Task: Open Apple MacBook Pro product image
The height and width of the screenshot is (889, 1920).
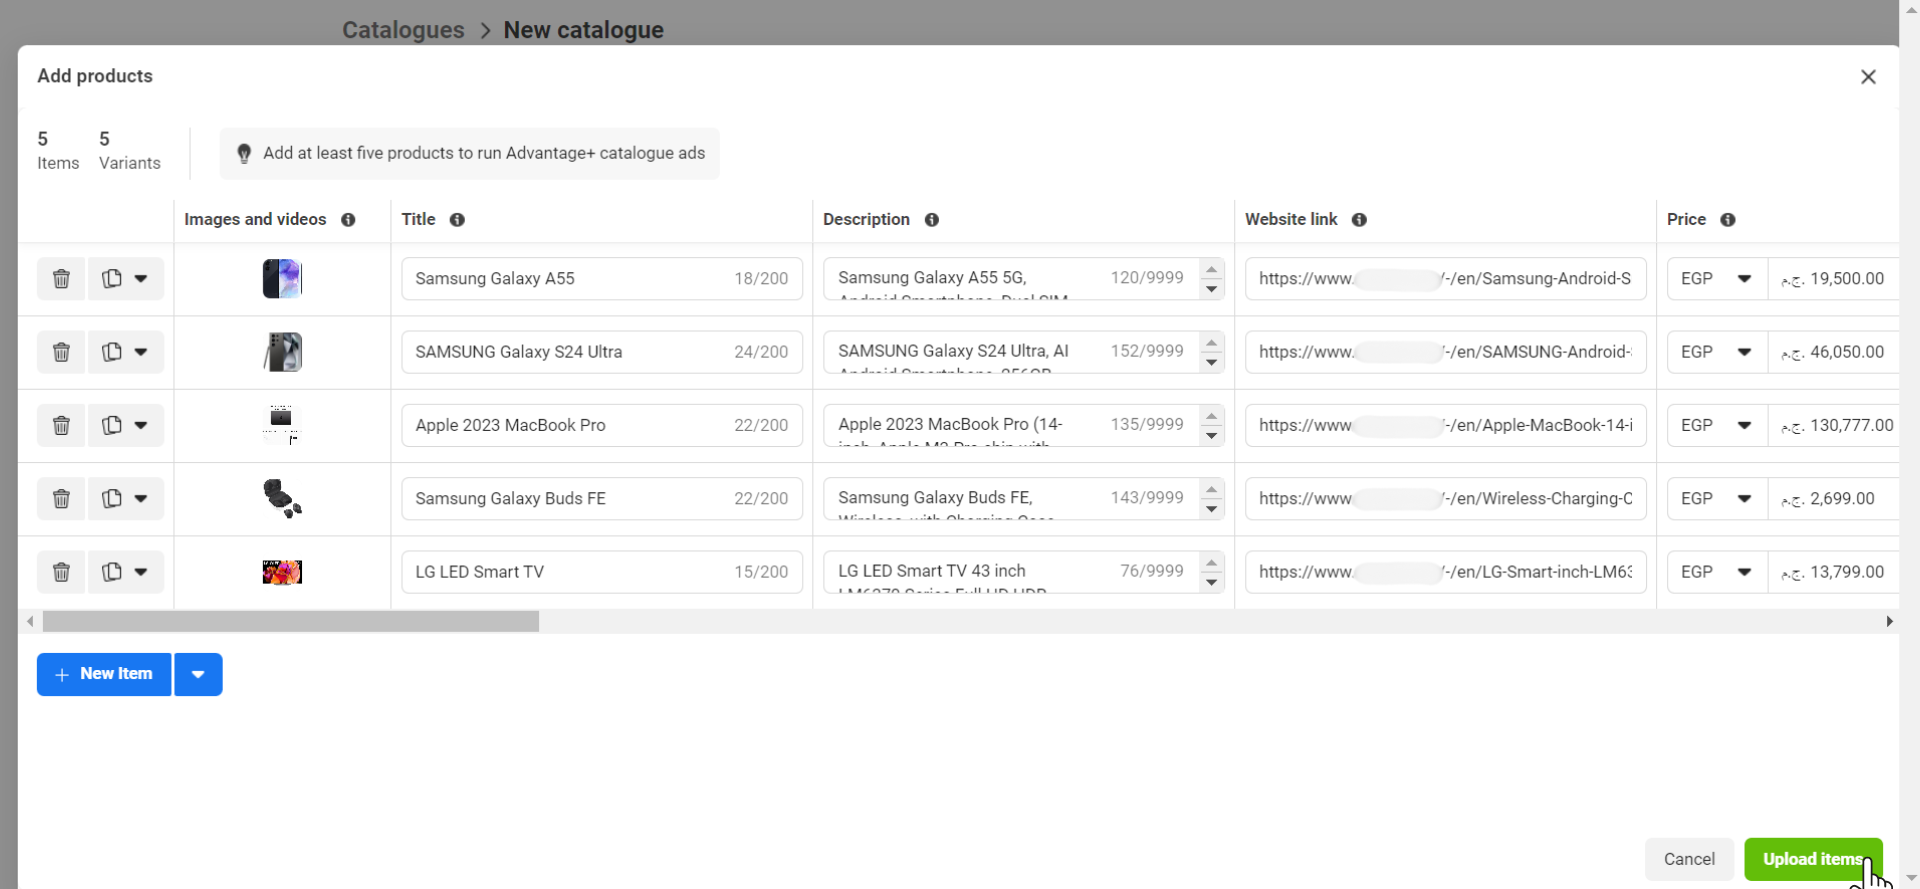Action: tap(282, 425)
